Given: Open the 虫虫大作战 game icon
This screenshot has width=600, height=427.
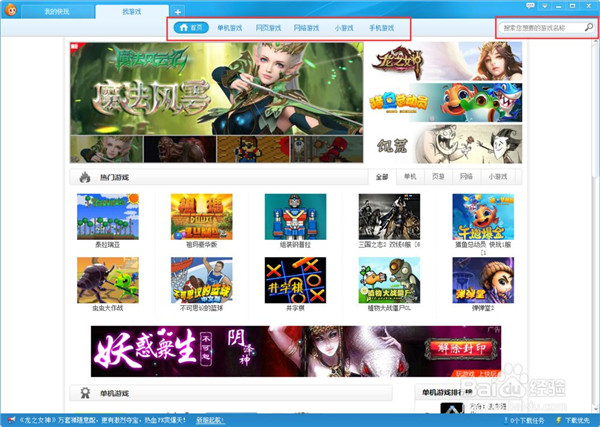Looking at the screenshot, I should click(x=108, y=280).
